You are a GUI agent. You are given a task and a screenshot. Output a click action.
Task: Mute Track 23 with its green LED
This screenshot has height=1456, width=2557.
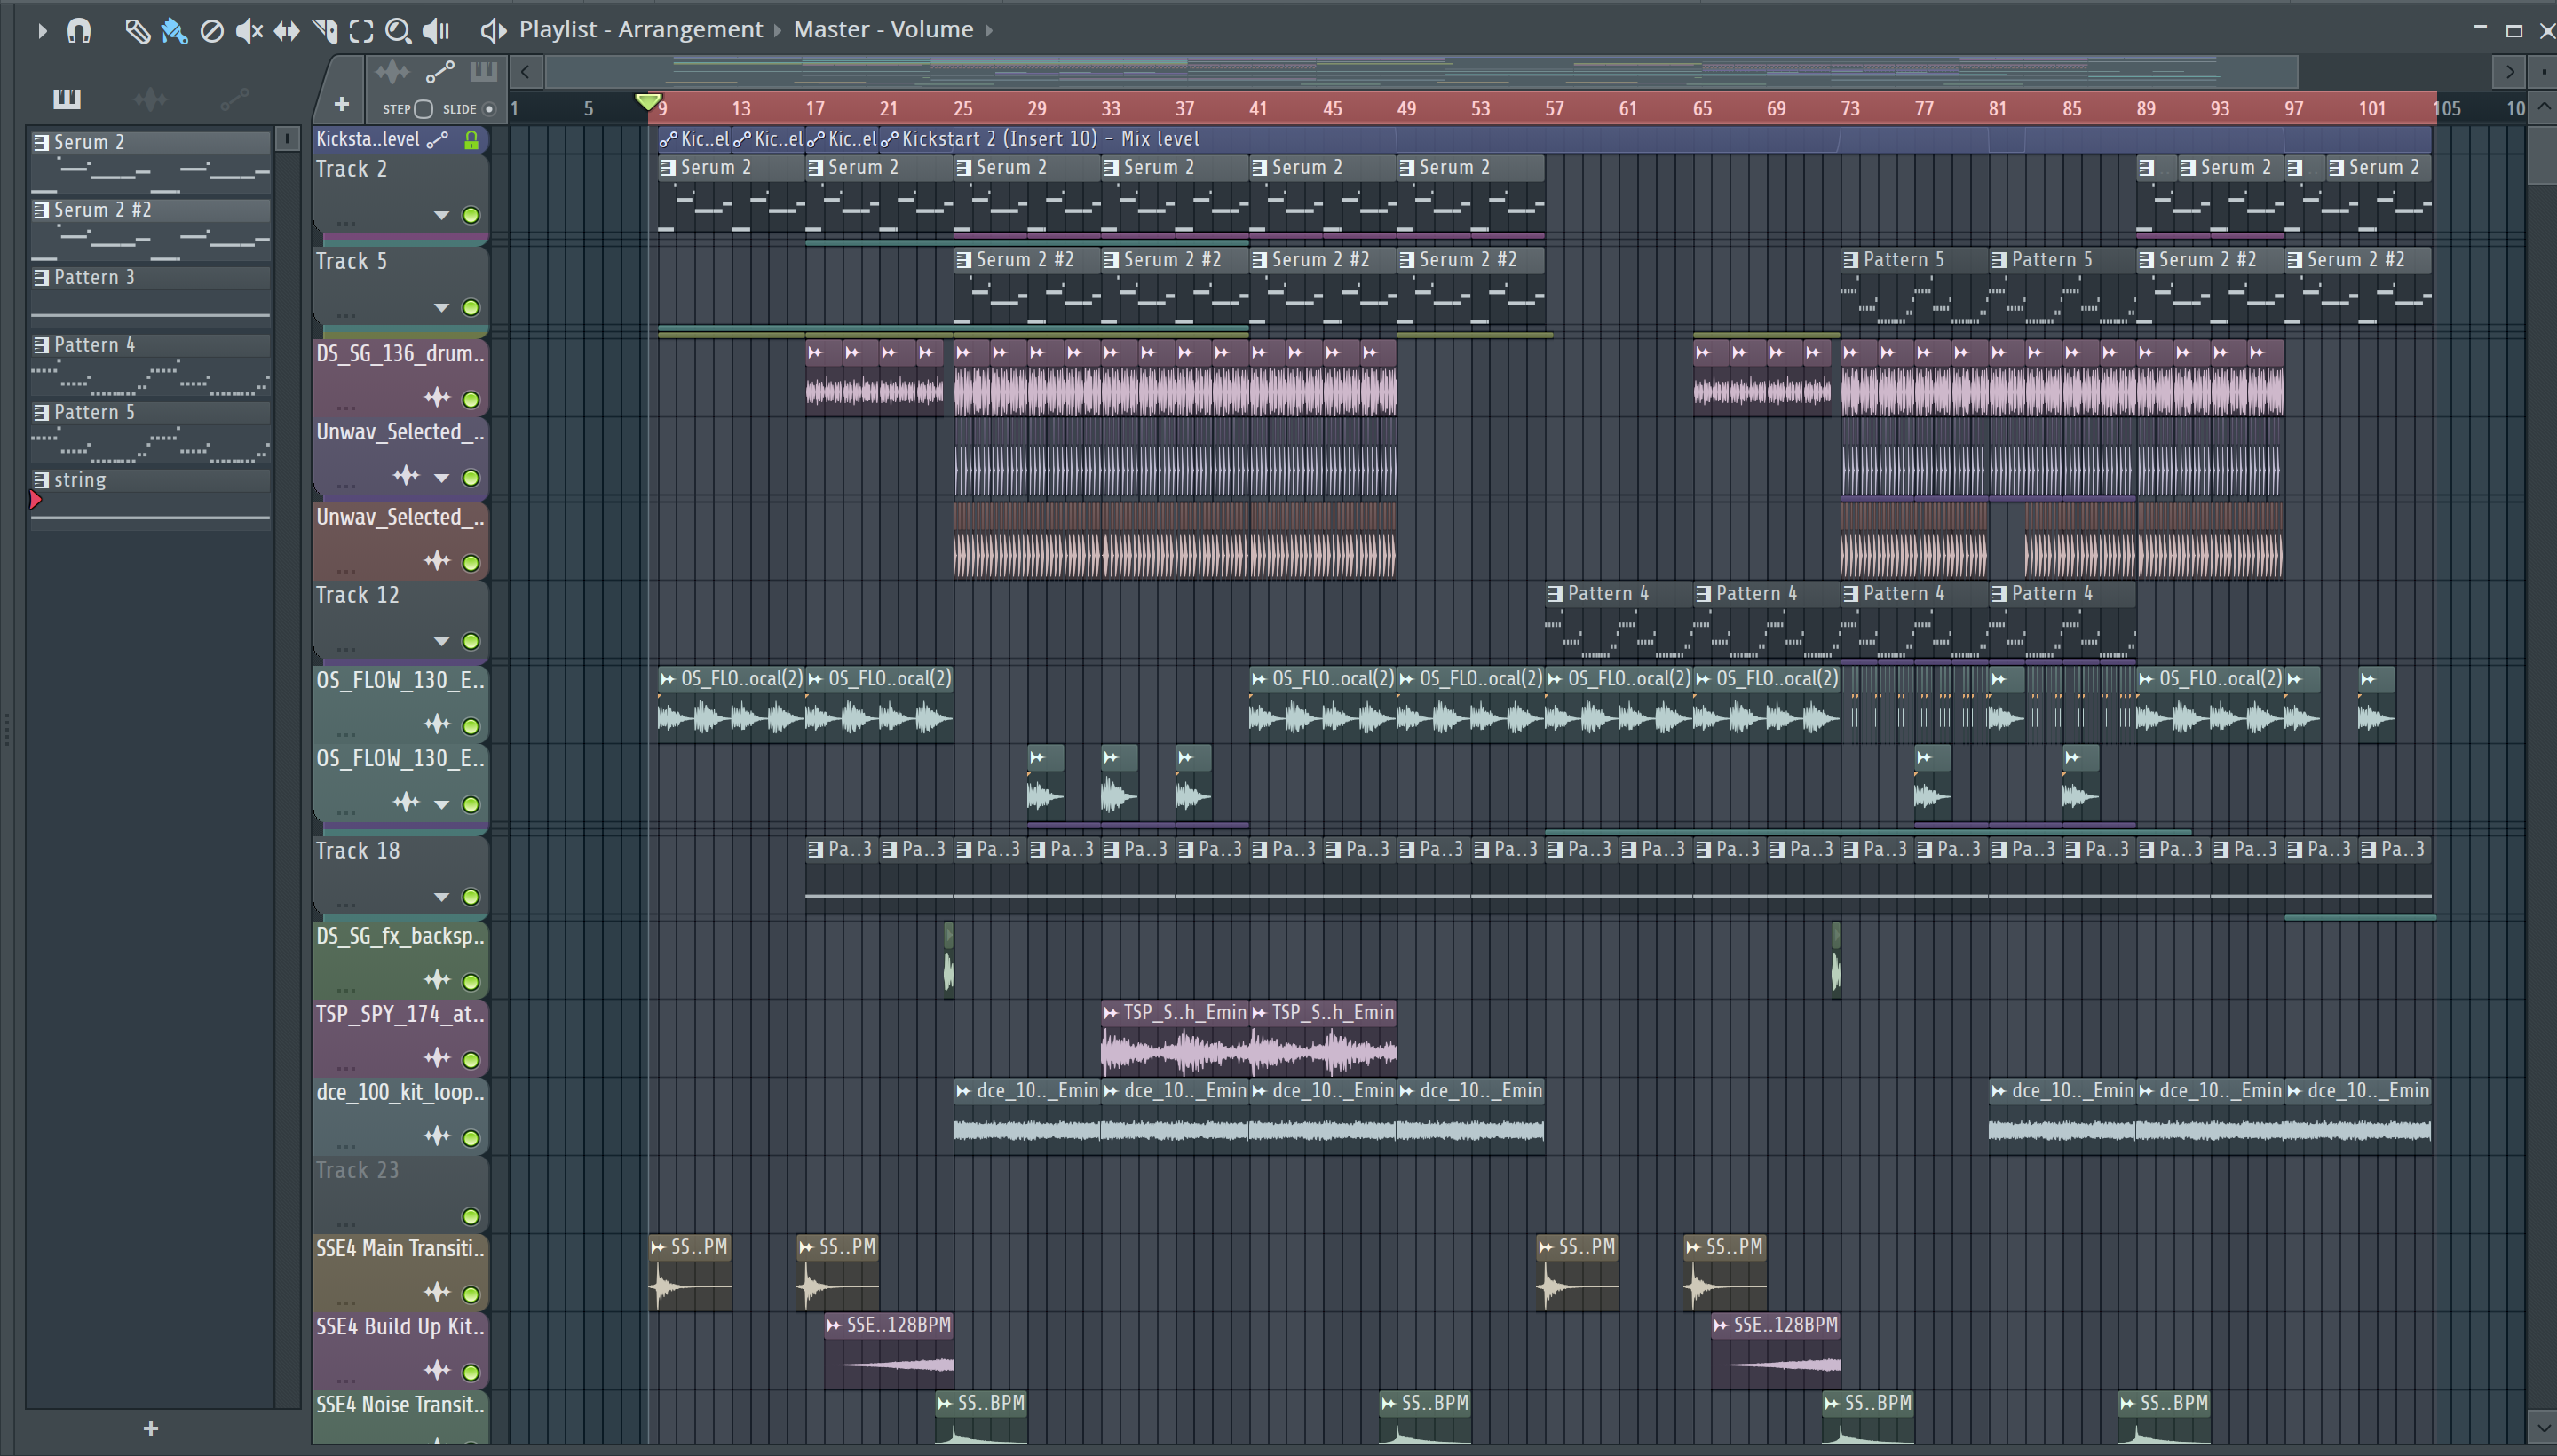(471, 1217)
